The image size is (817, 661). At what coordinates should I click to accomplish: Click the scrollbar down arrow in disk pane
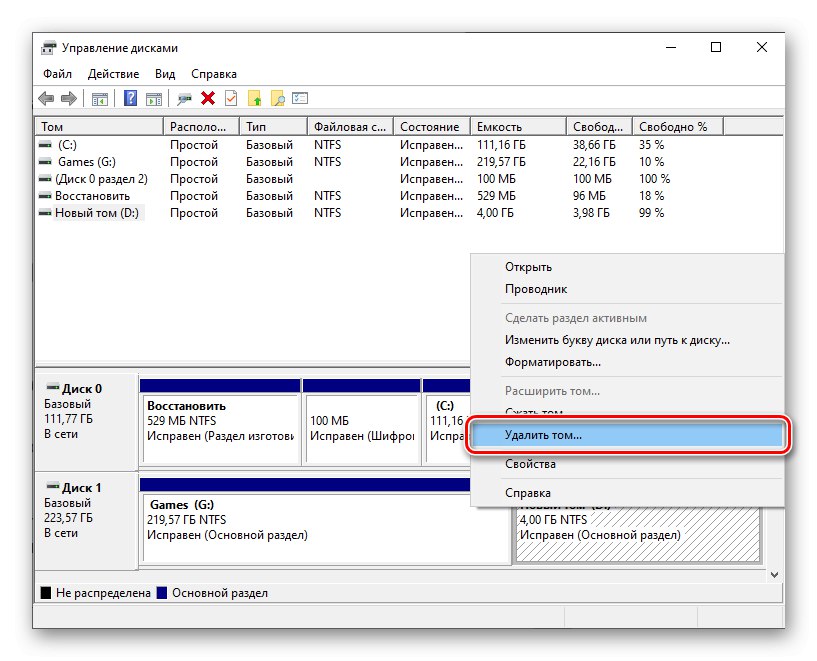click(x=774, y=574)
